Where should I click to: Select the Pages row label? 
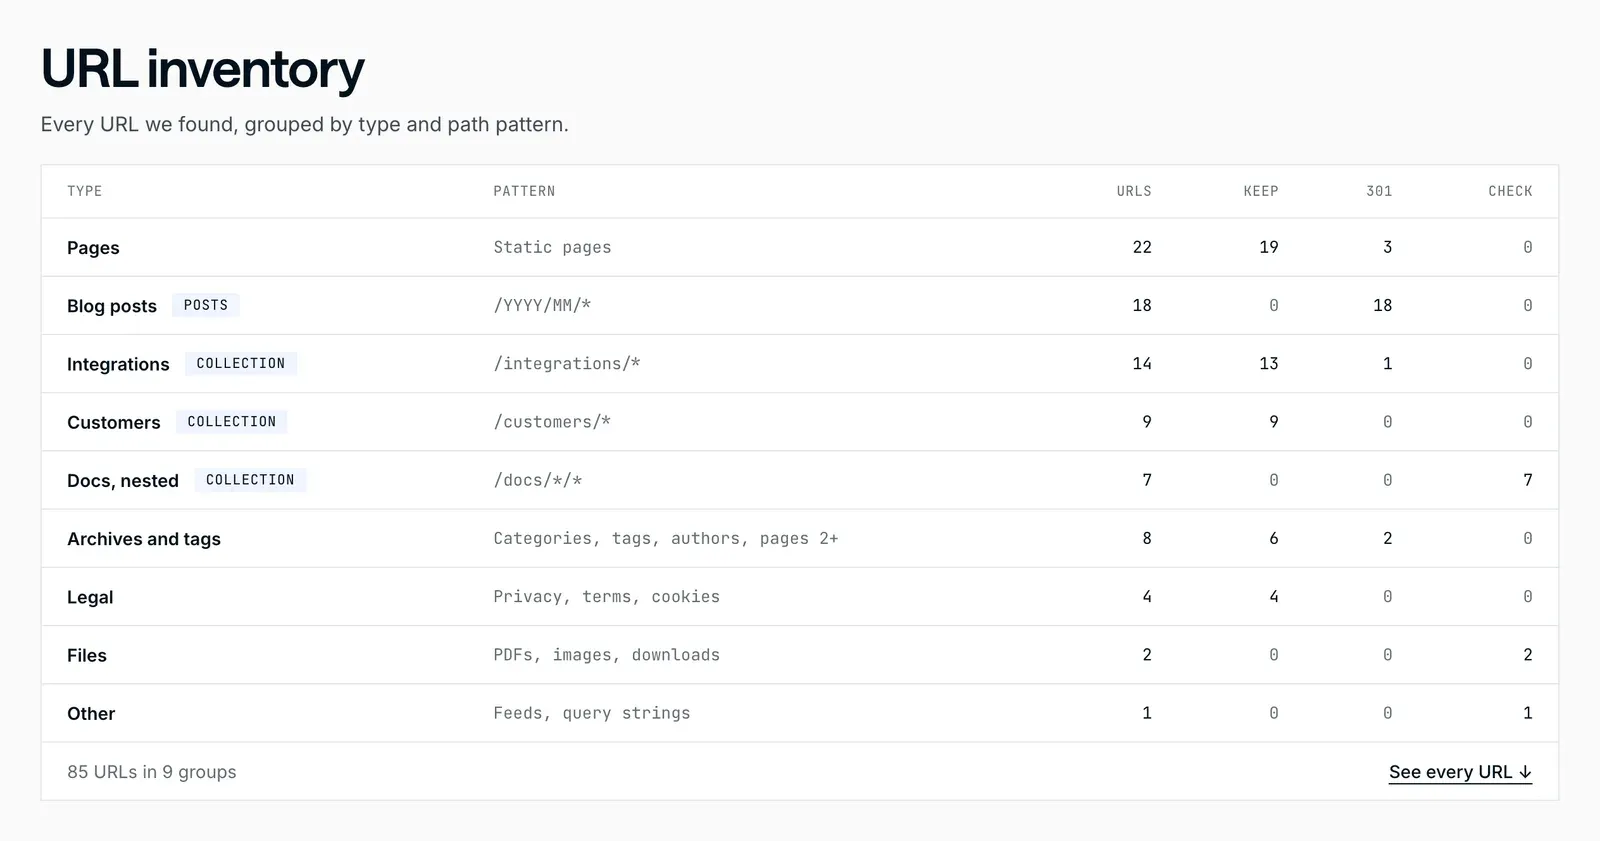[x=93, y=248]
